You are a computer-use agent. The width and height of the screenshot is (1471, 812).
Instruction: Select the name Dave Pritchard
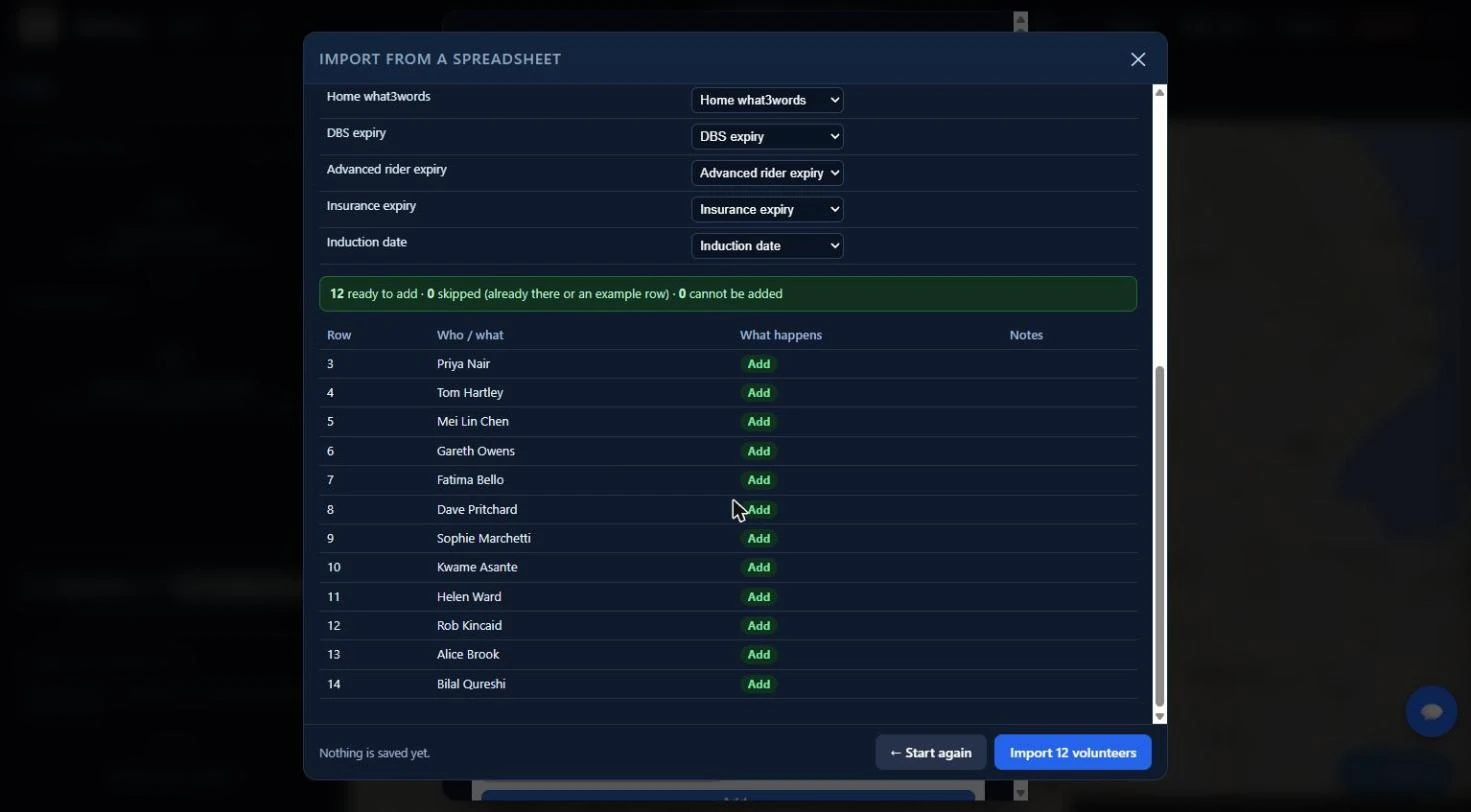(x=477, y=510)
